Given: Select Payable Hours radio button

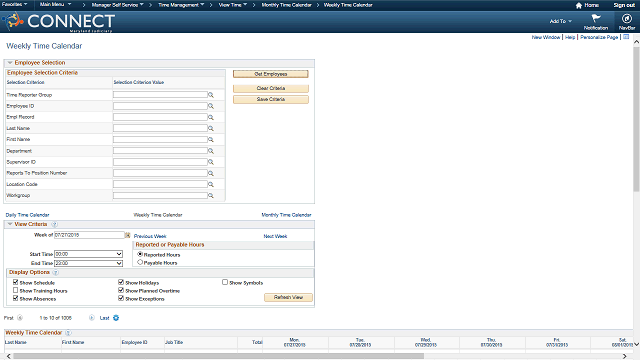Looking at the screenshot, I should pyautogui.click(x=140, y=262).
